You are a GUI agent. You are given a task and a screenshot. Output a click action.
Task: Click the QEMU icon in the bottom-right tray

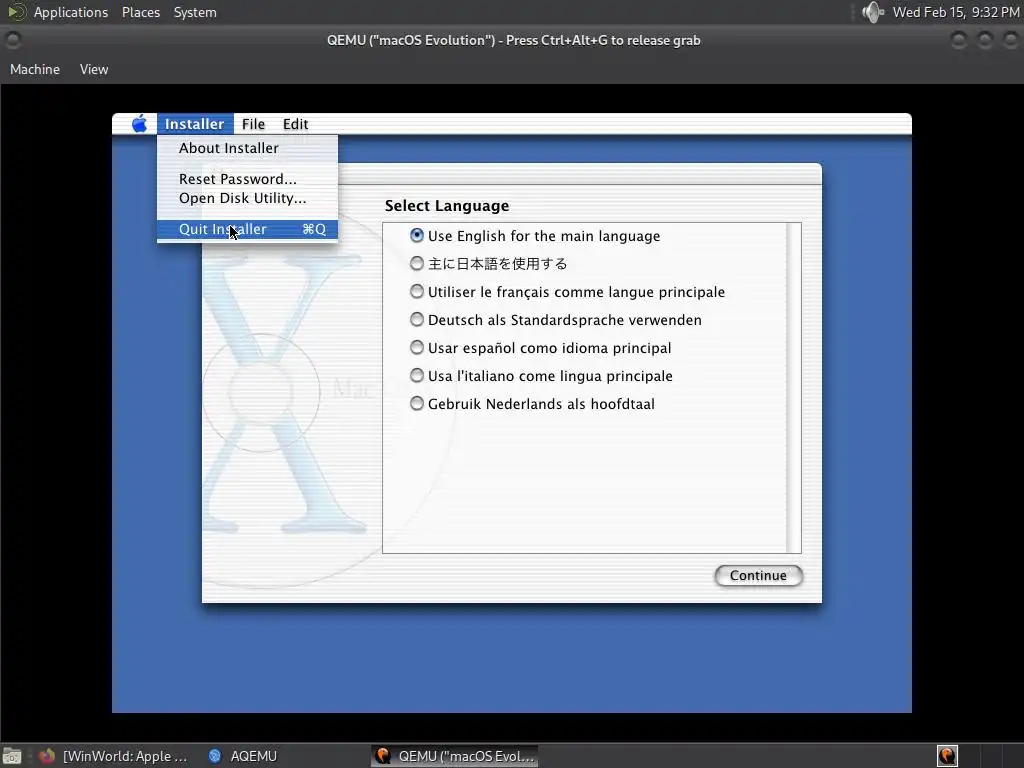coord(947,756)
